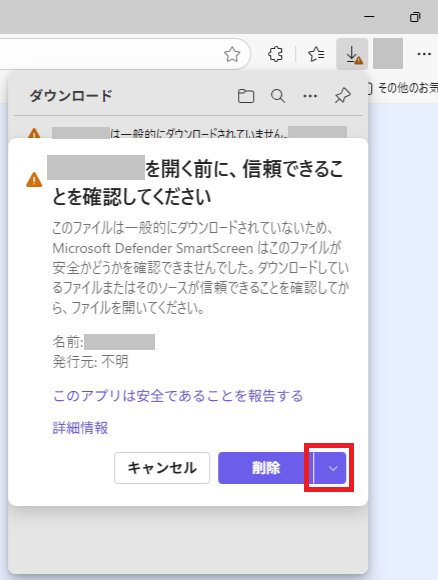The height and width of the screenshot is (580, 438).
Task: Pin the Downloads panel
Action: [x=343, y=96]
